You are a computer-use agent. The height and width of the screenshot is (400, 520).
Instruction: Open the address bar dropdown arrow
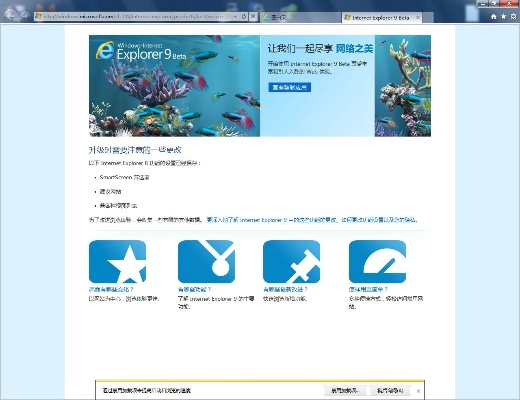point(236,16)
